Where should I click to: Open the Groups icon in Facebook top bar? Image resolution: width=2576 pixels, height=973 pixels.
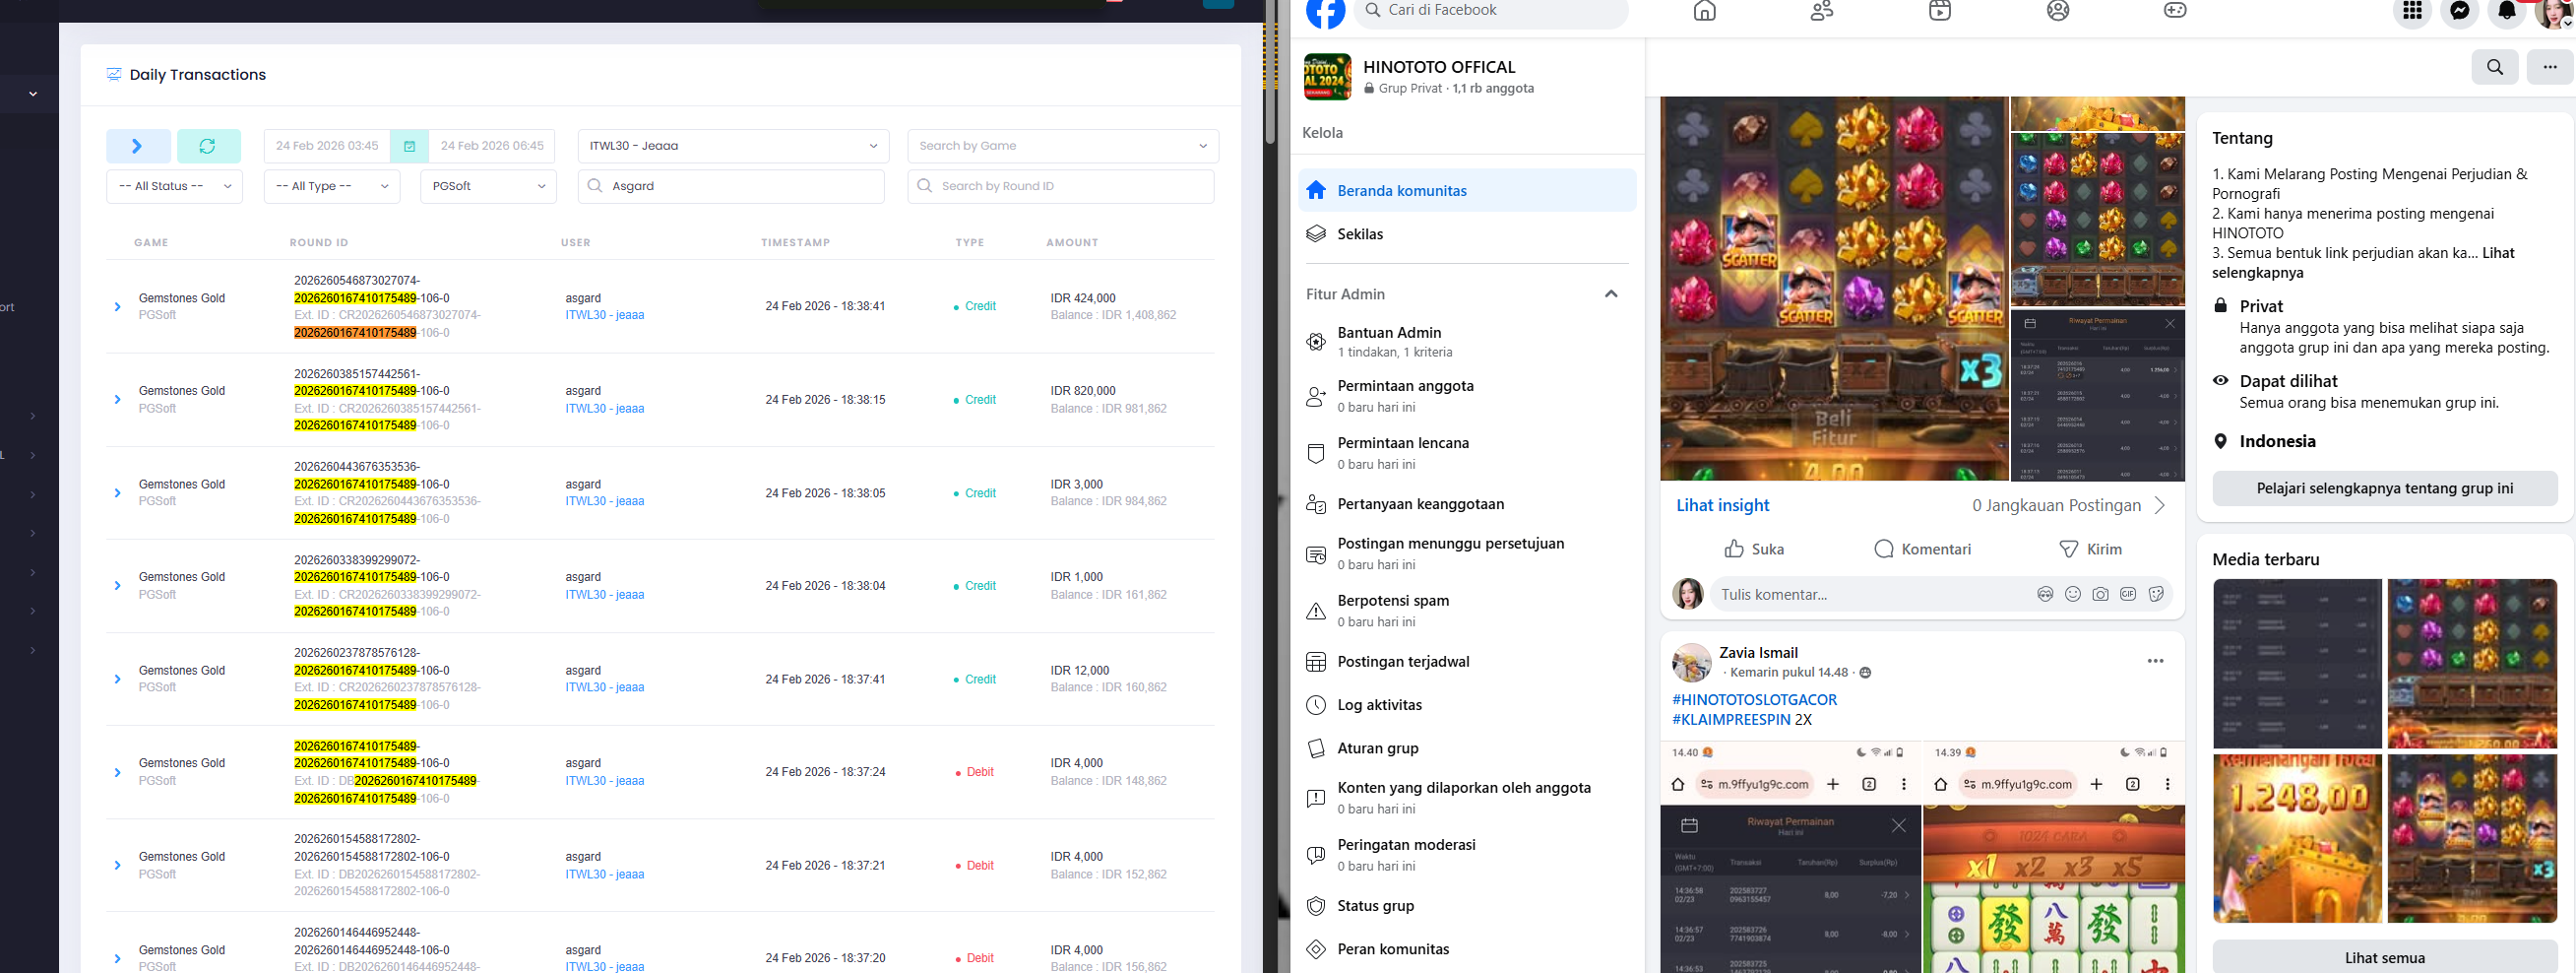click(x=2058, y=11)
